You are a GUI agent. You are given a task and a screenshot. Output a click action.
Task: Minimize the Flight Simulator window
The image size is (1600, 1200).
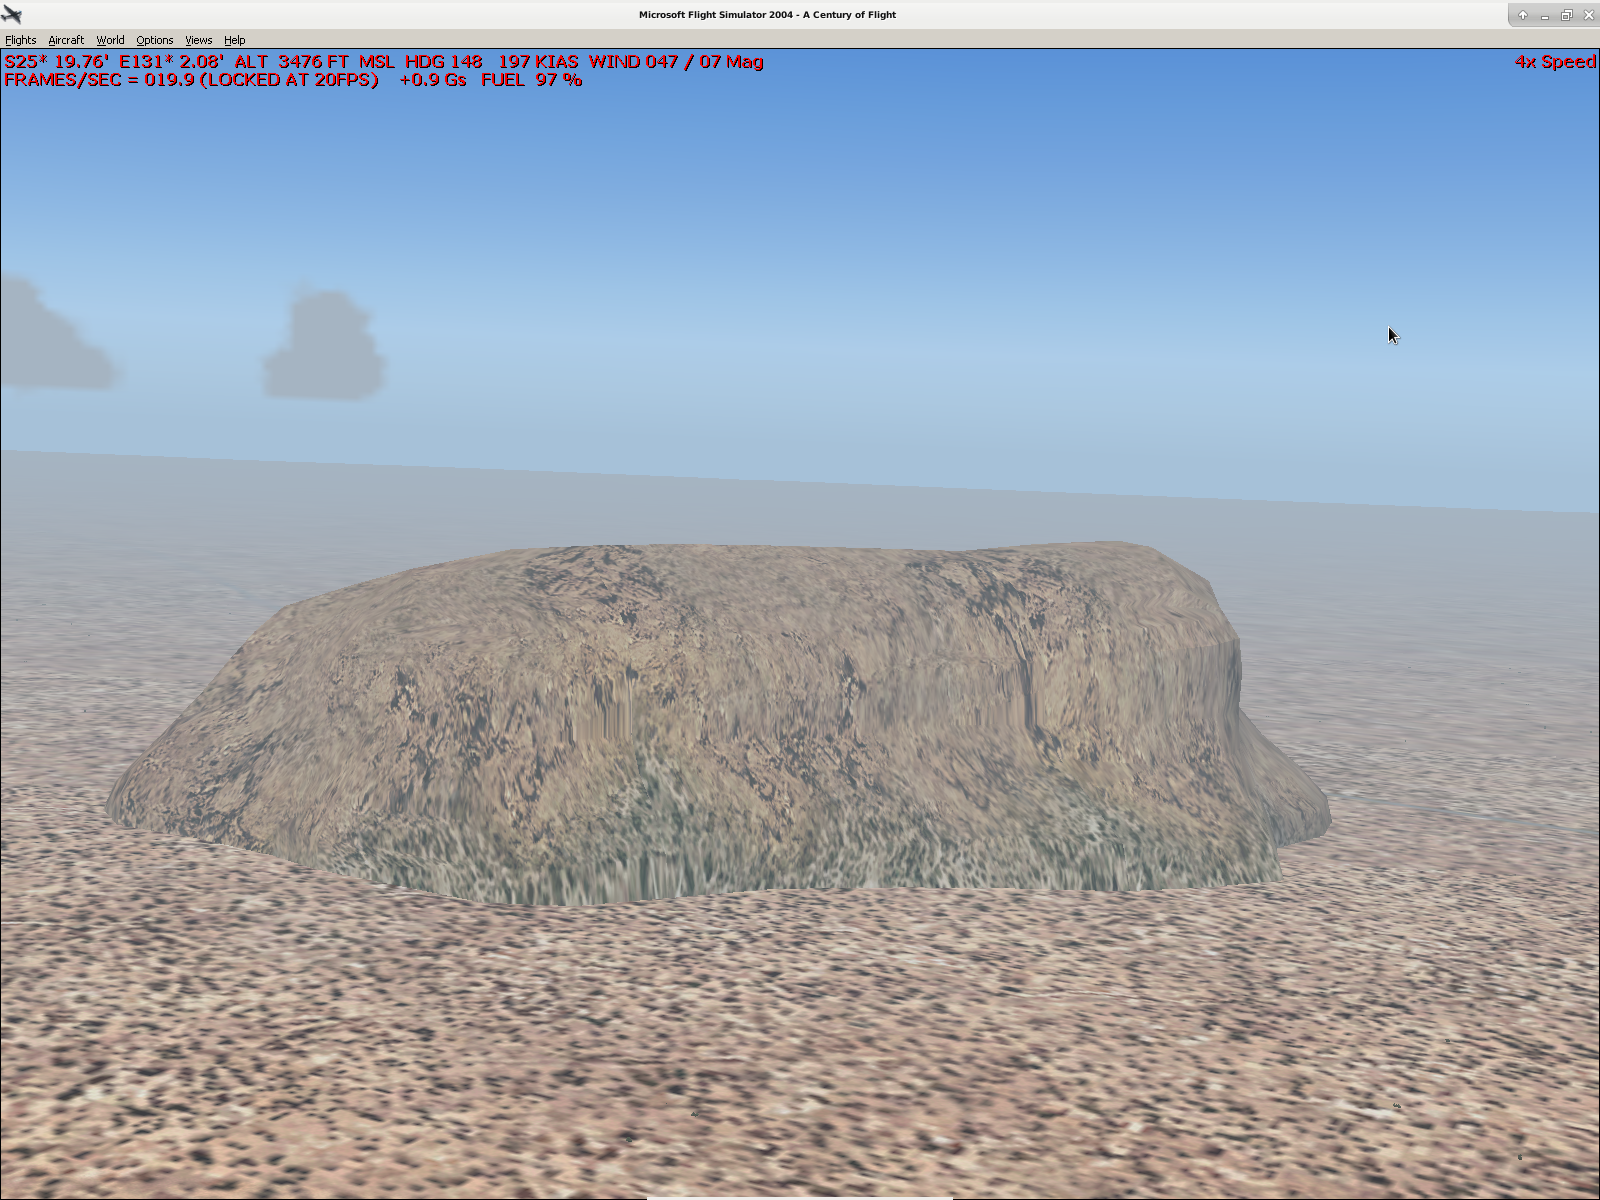coord(1544,15)
